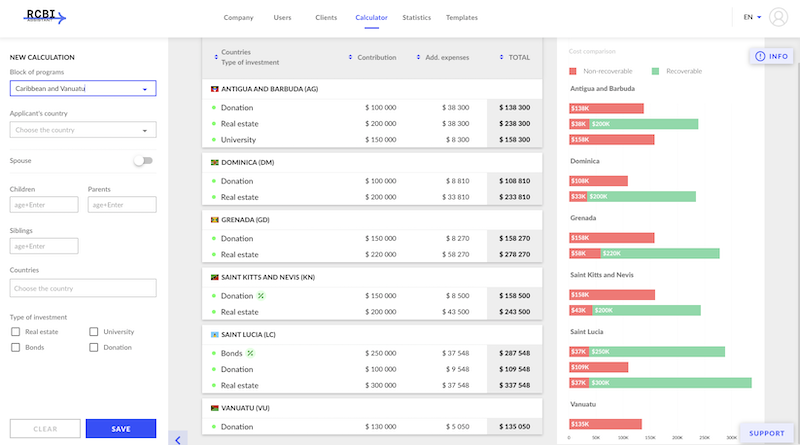Sort by the Contribution column arrows
Image resolution: width=800 pixels, height=445 pixels.
click(350, 57)
